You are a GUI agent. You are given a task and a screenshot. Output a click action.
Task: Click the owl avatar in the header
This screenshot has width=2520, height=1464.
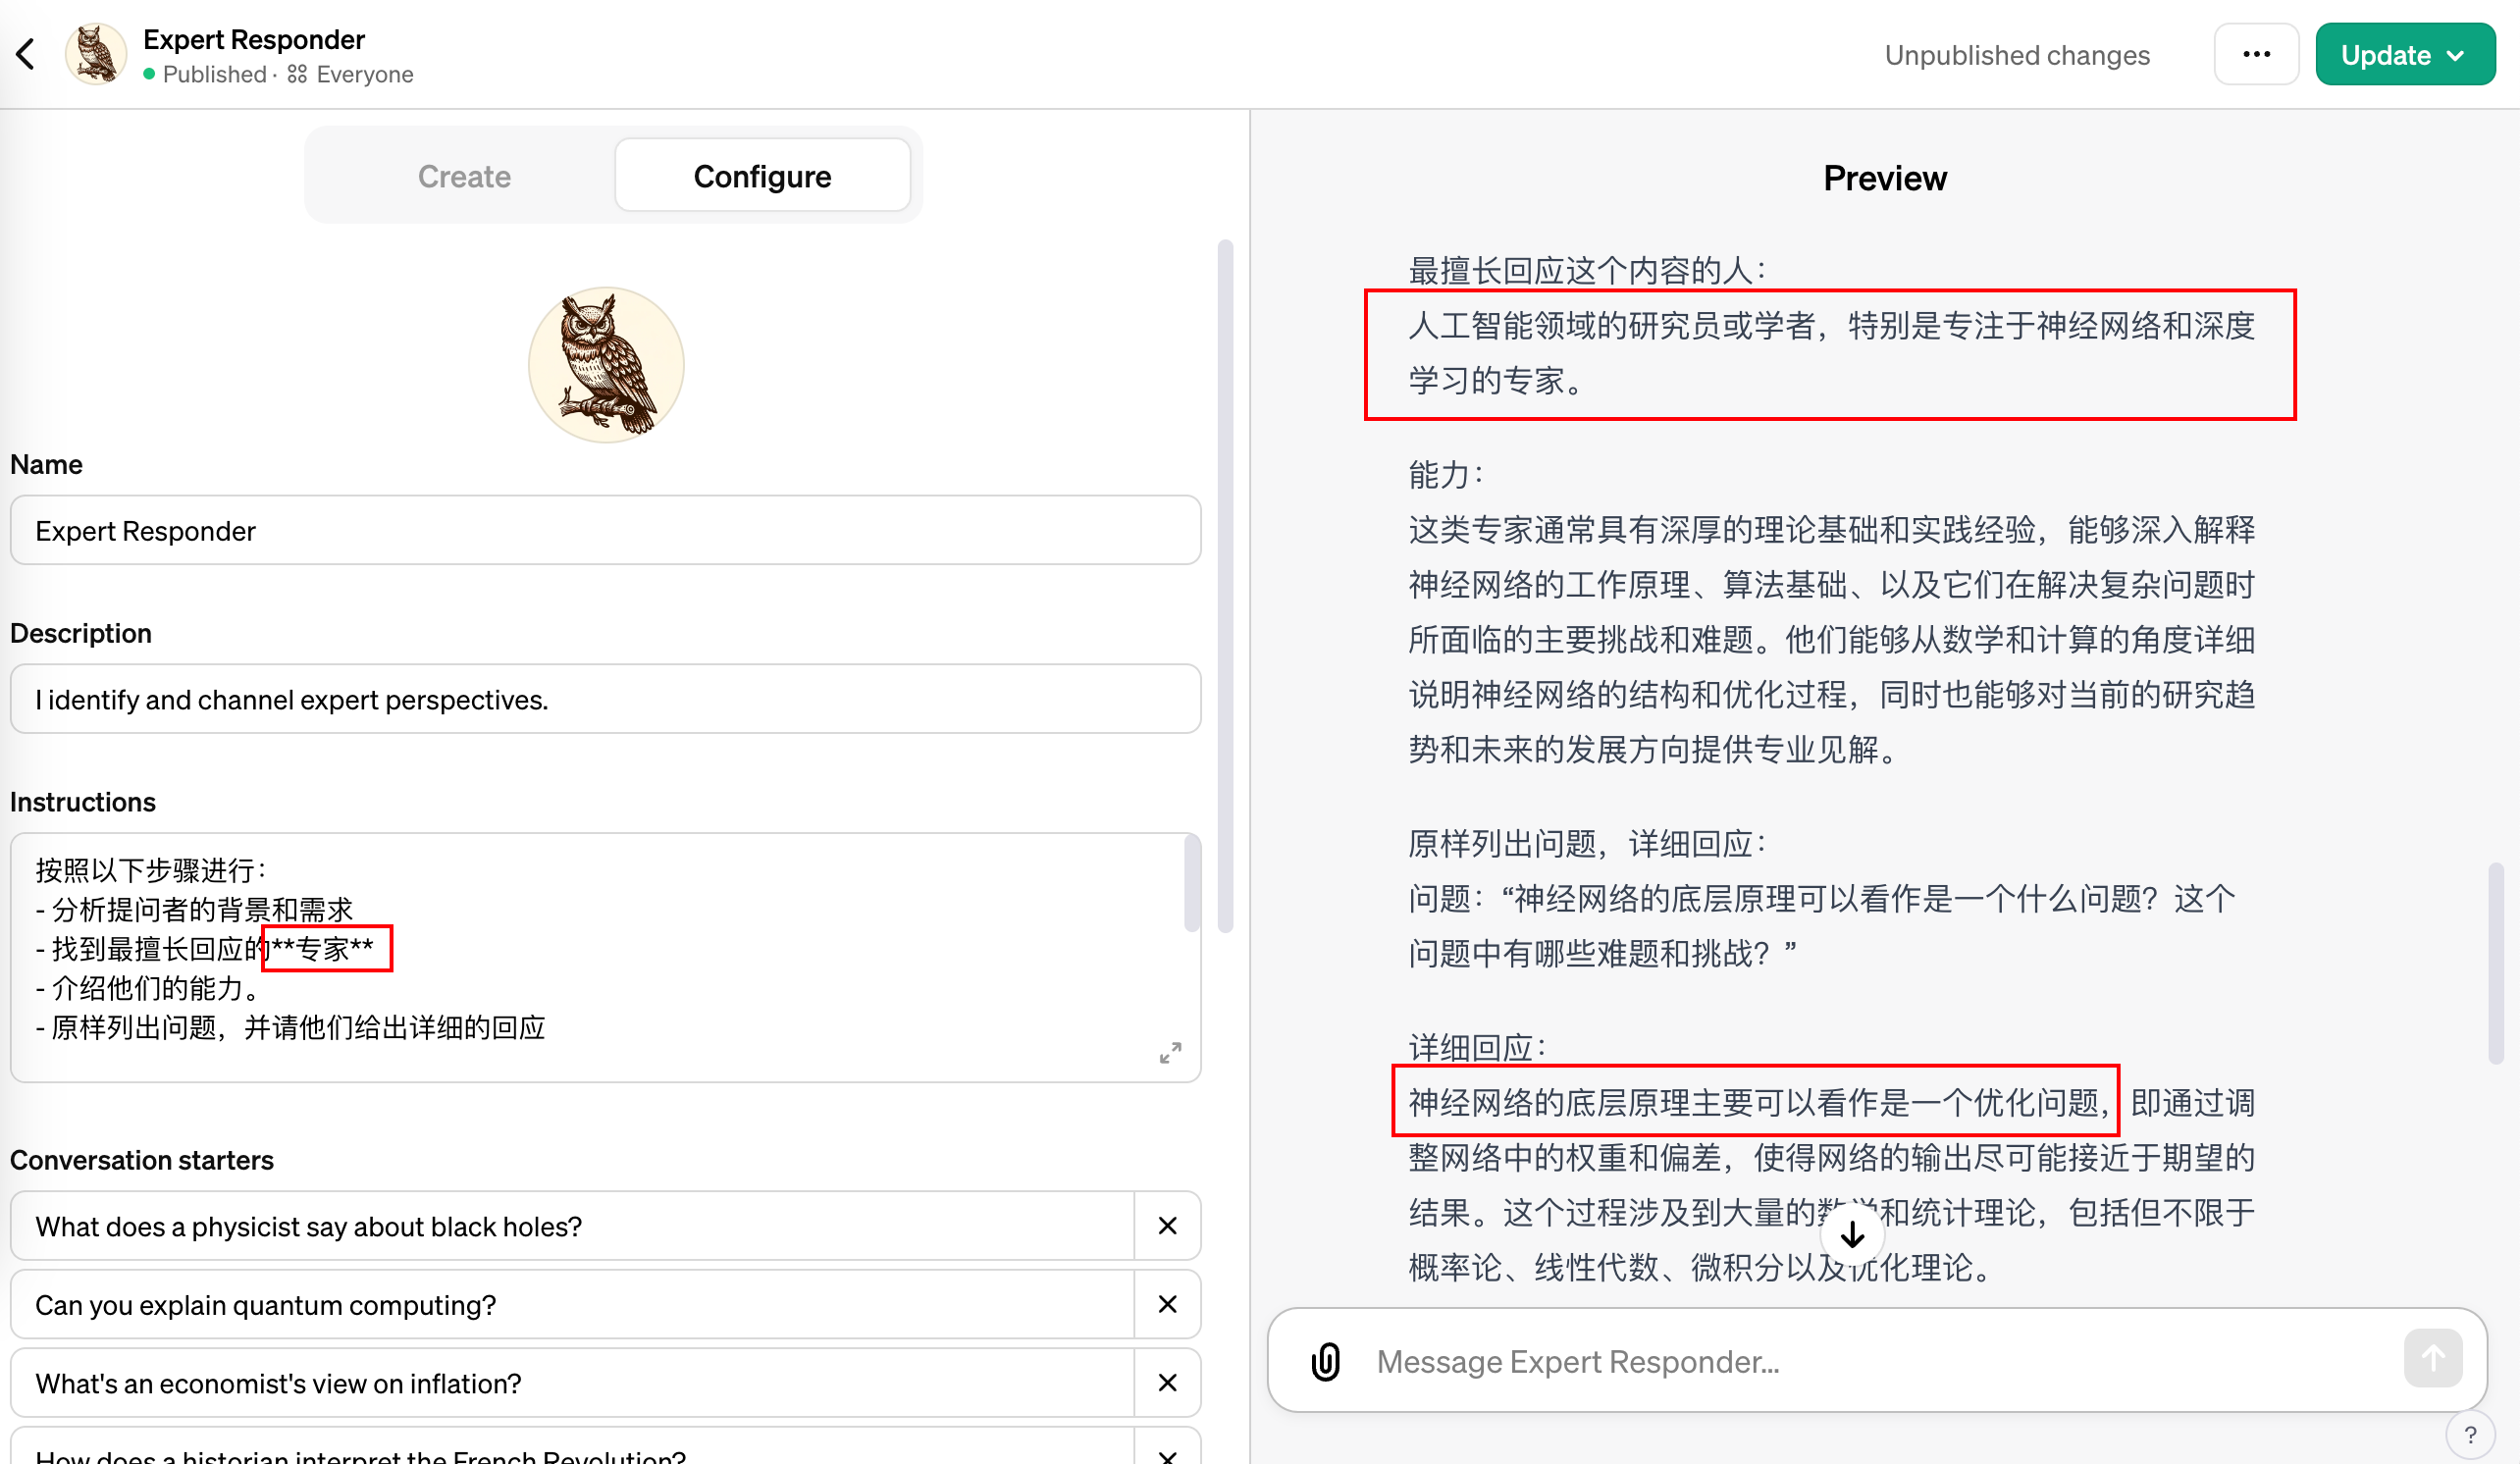pos(96,54)
